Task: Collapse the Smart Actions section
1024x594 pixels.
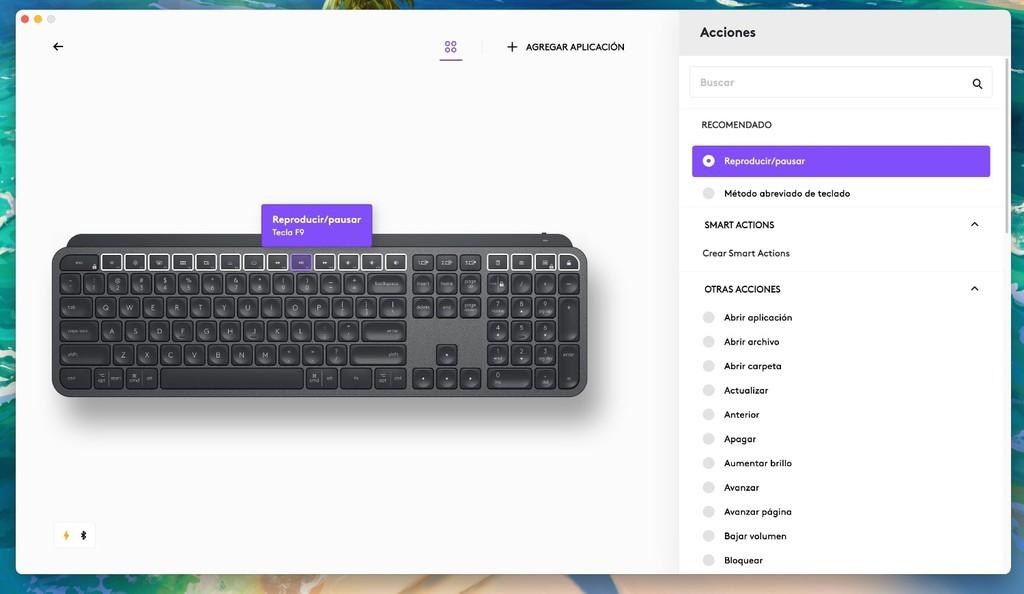Action: tap(974, 225)
